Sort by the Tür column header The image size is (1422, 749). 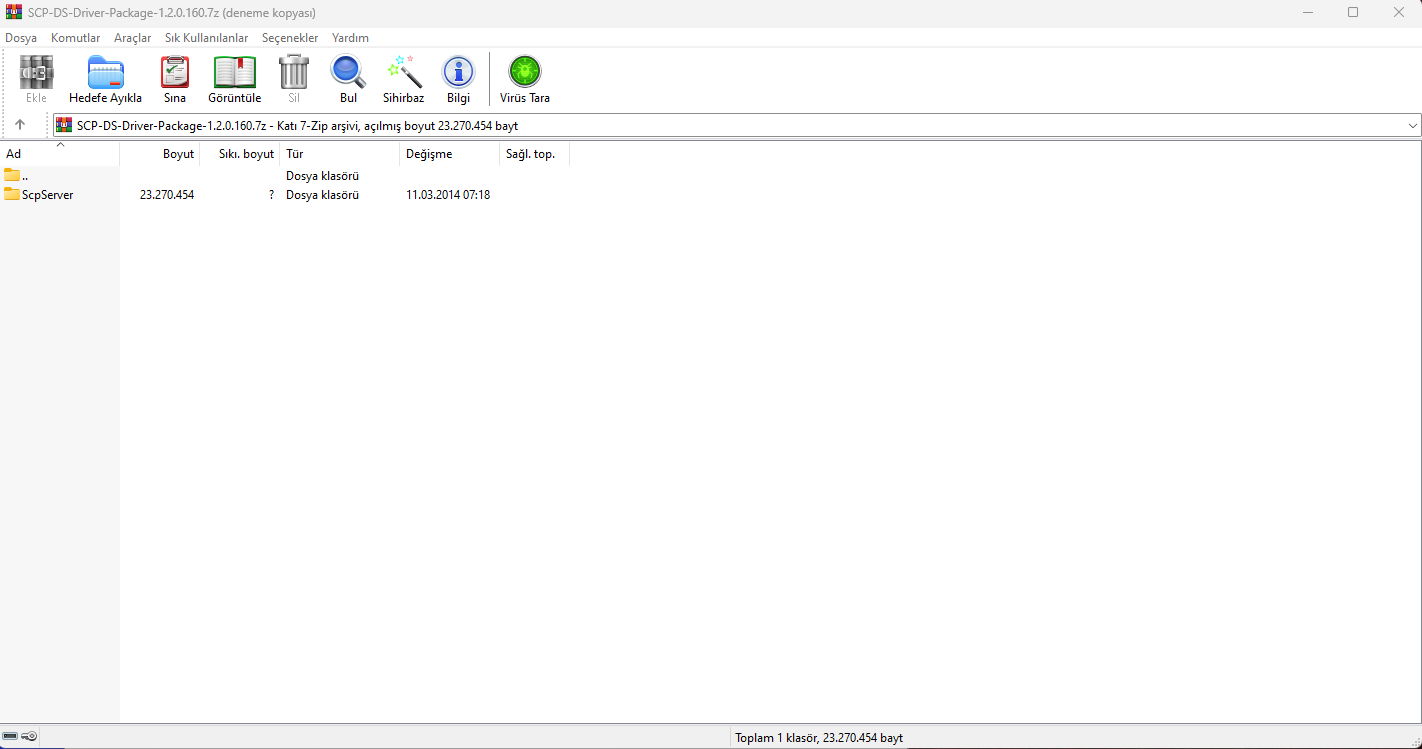[x=340, y=154]
